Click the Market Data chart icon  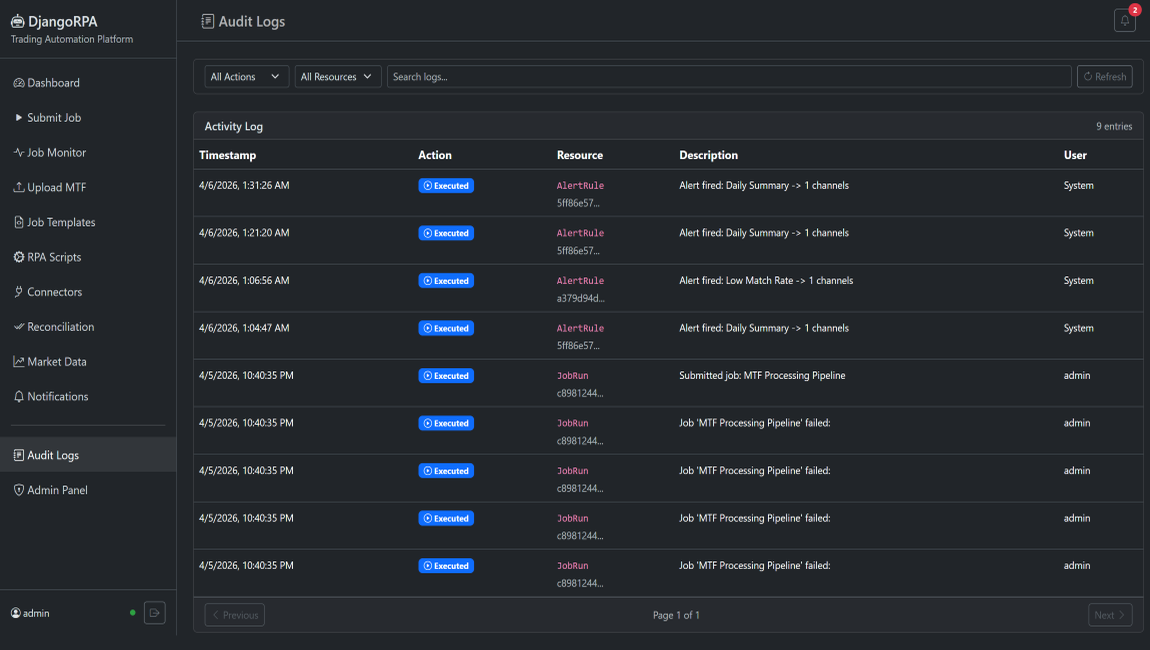coord(19,362)
